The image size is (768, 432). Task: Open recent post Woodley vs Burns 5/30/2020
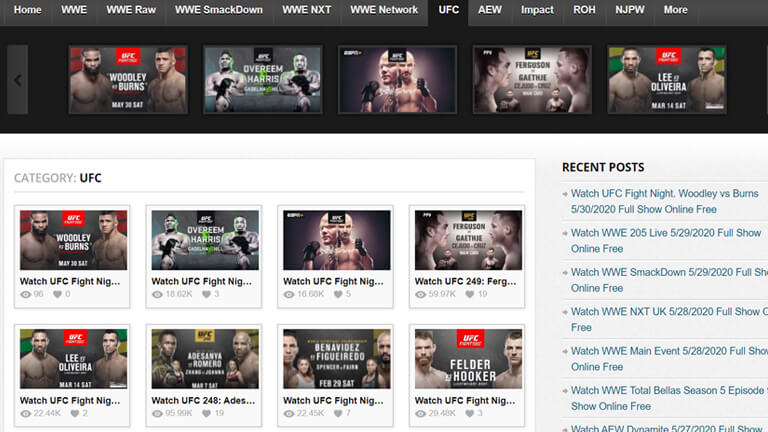tap(664, 201)
